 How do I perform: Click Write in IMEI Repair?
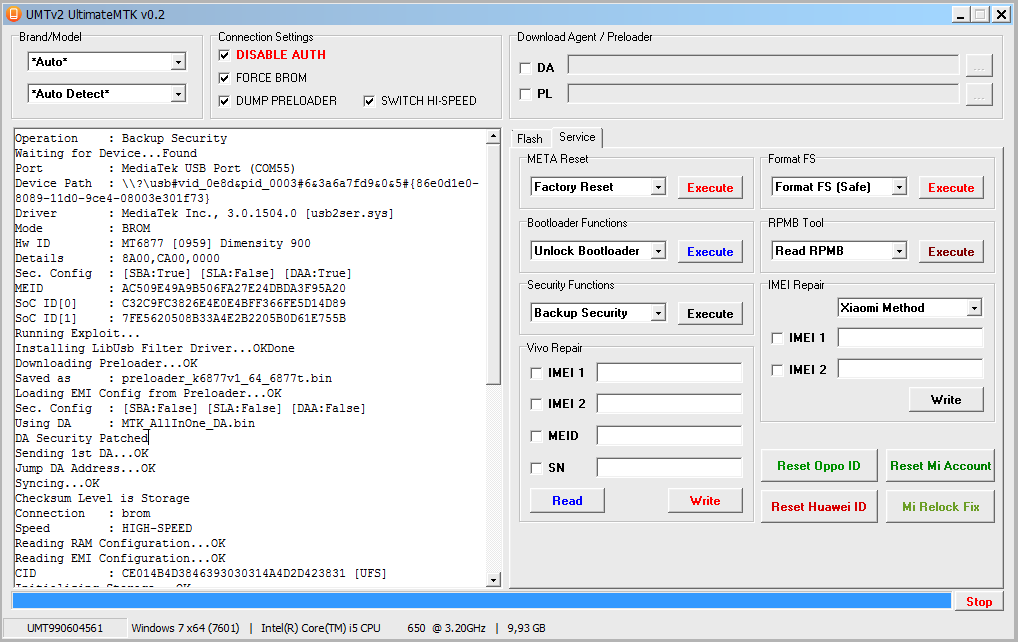pyautogui.click(x=946, y=400)
